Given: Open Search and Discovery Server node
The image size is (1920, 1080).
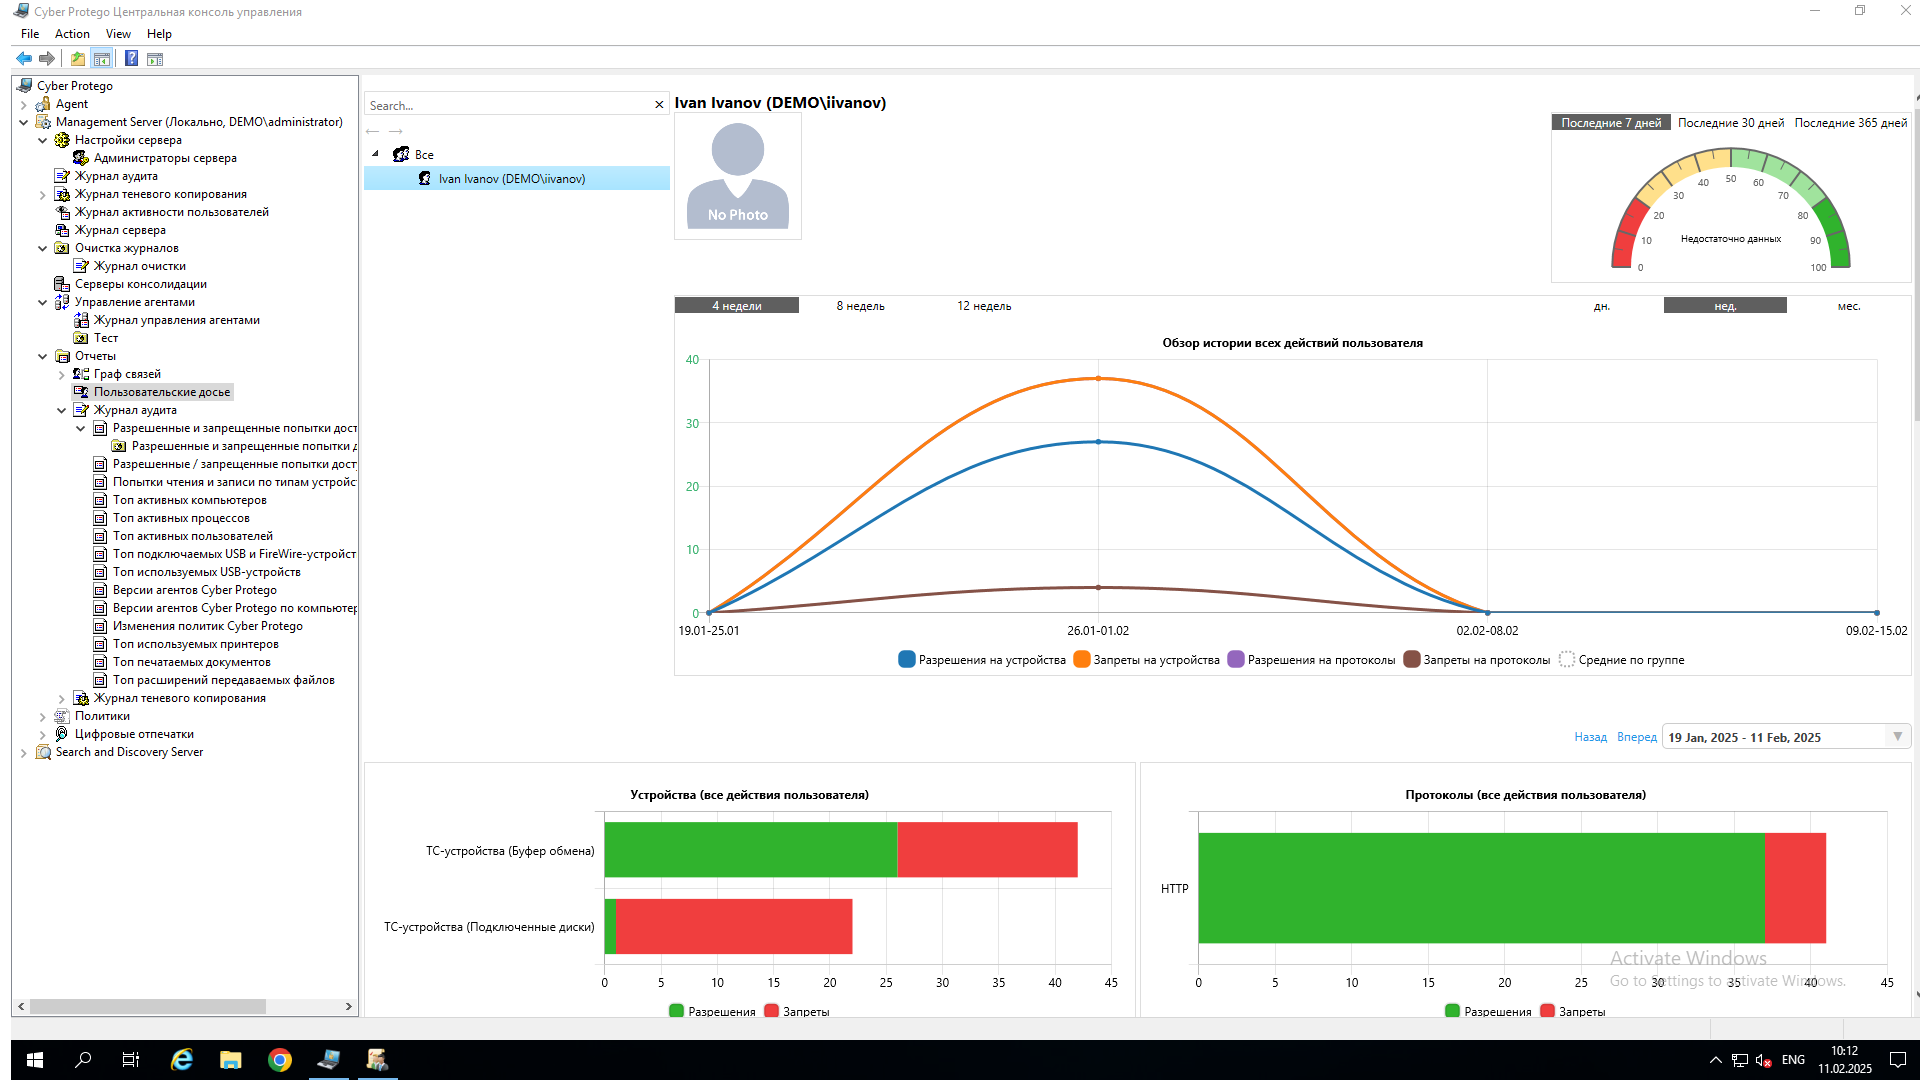Looking at the screenshot, I should pyautogui.click(x=129, y=752).
